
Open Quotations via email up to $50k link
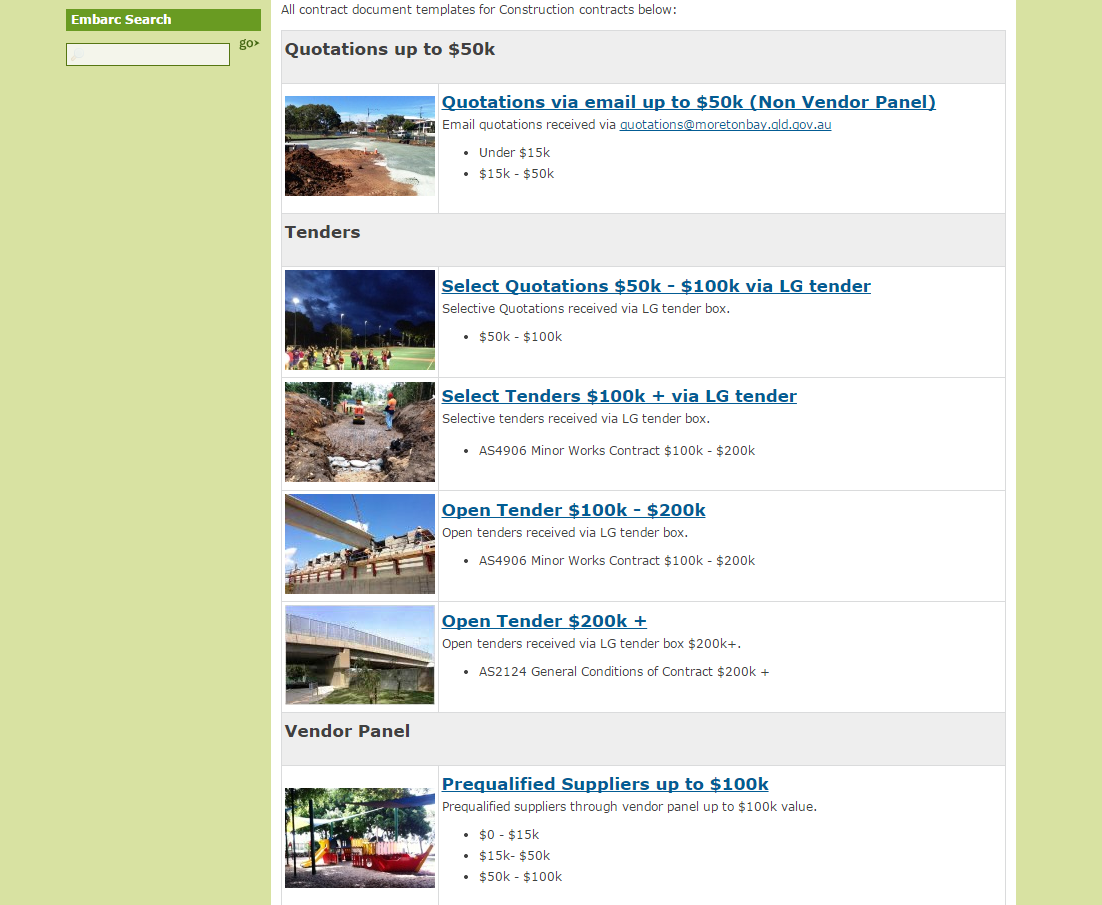[688, 102]
